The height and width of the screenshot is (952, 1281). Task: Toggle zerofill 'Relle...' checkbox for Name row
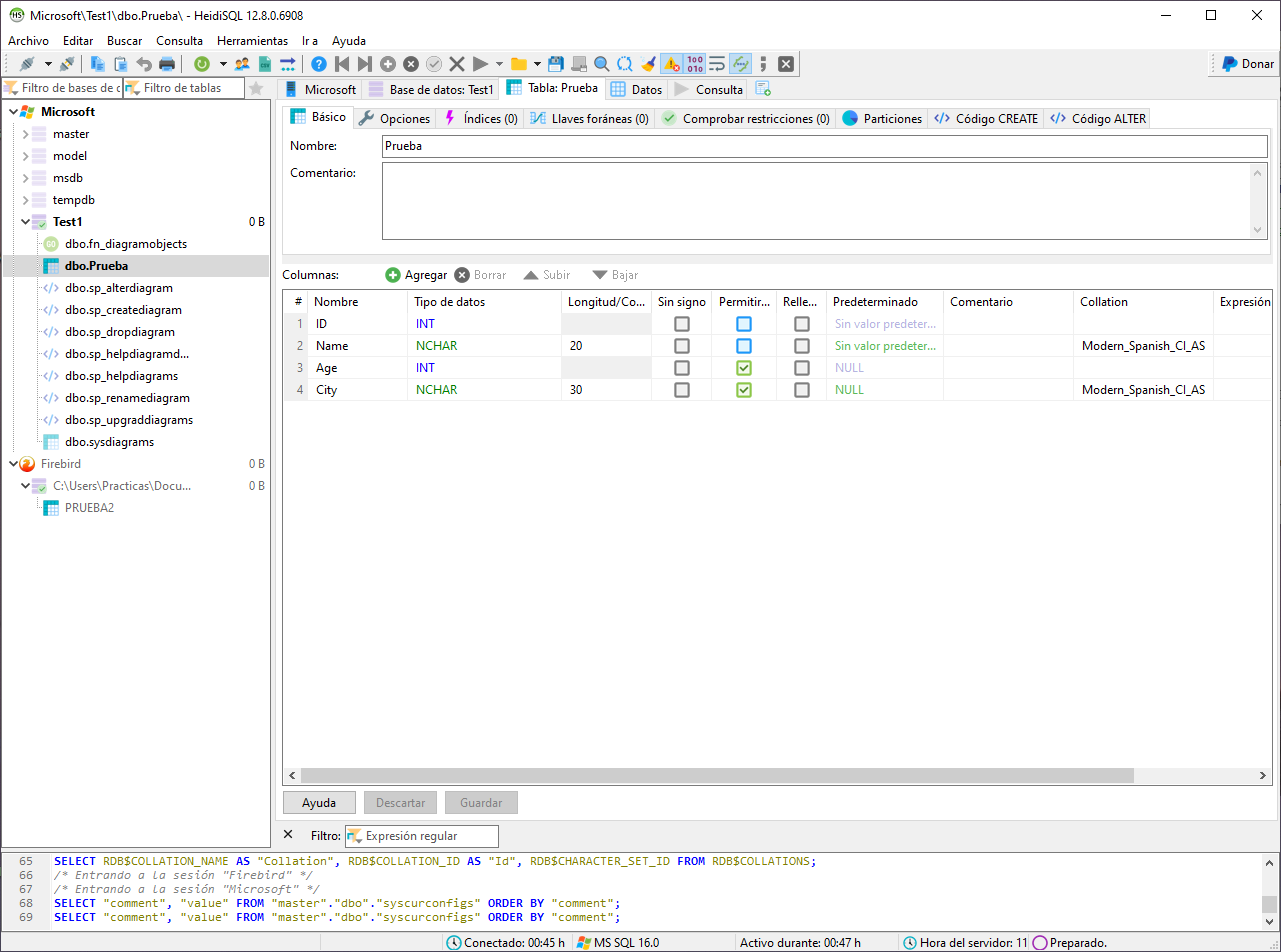click(802, 346)
